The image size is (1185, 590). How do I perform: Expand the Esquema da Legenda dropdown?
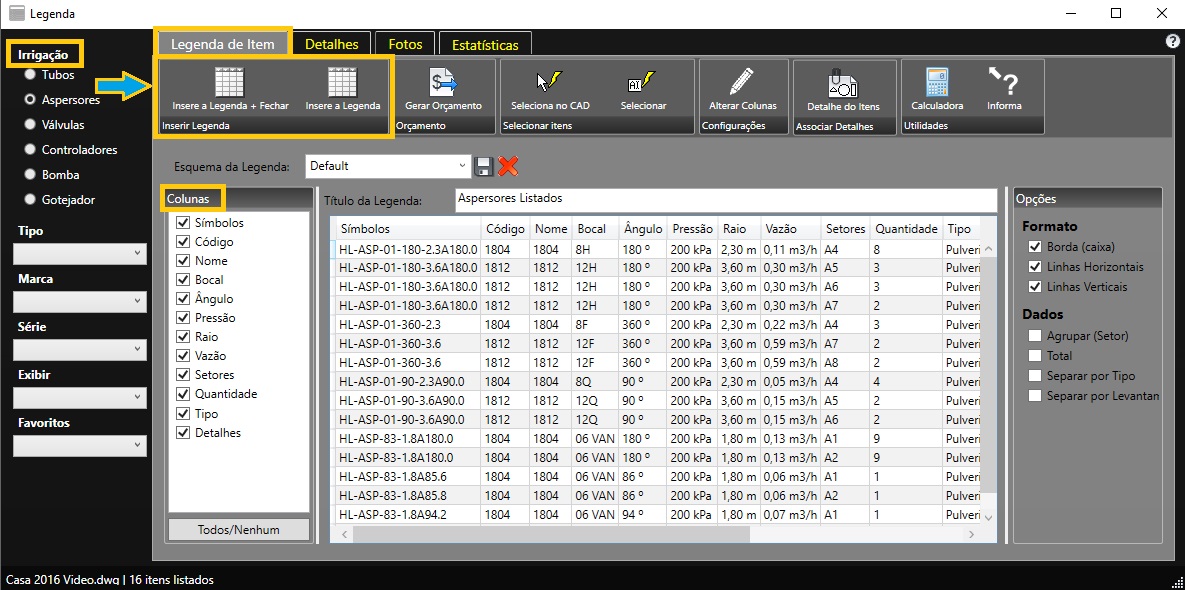(x=461, y=166)
